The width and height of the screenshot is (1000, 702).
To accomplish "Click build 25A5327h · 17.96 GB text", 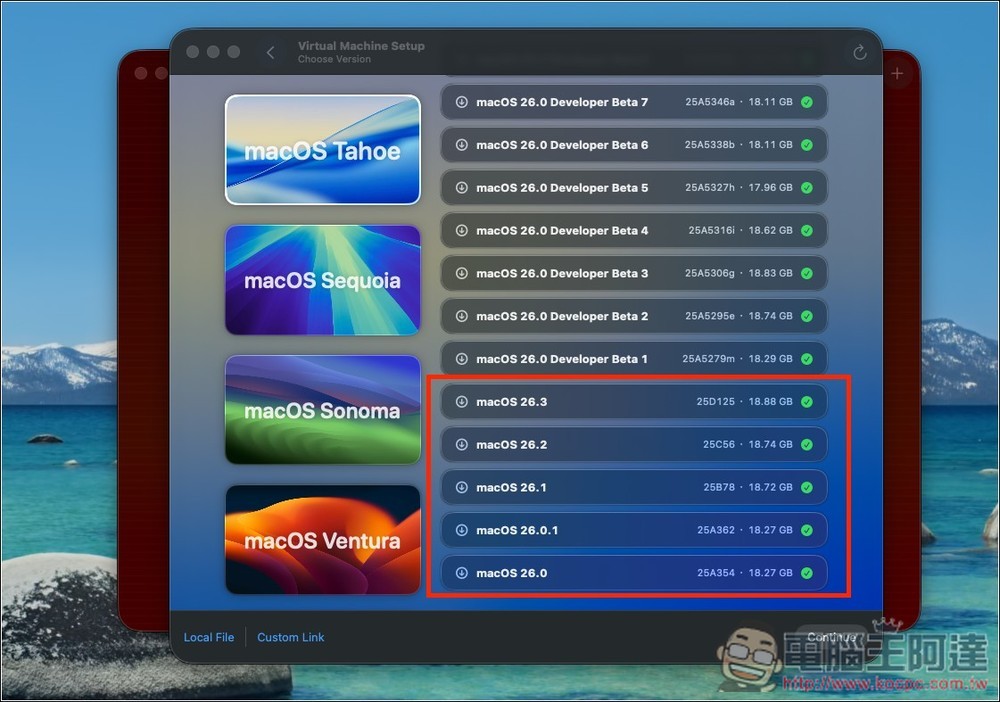I will pyautogui.click(x=739, y=187).
